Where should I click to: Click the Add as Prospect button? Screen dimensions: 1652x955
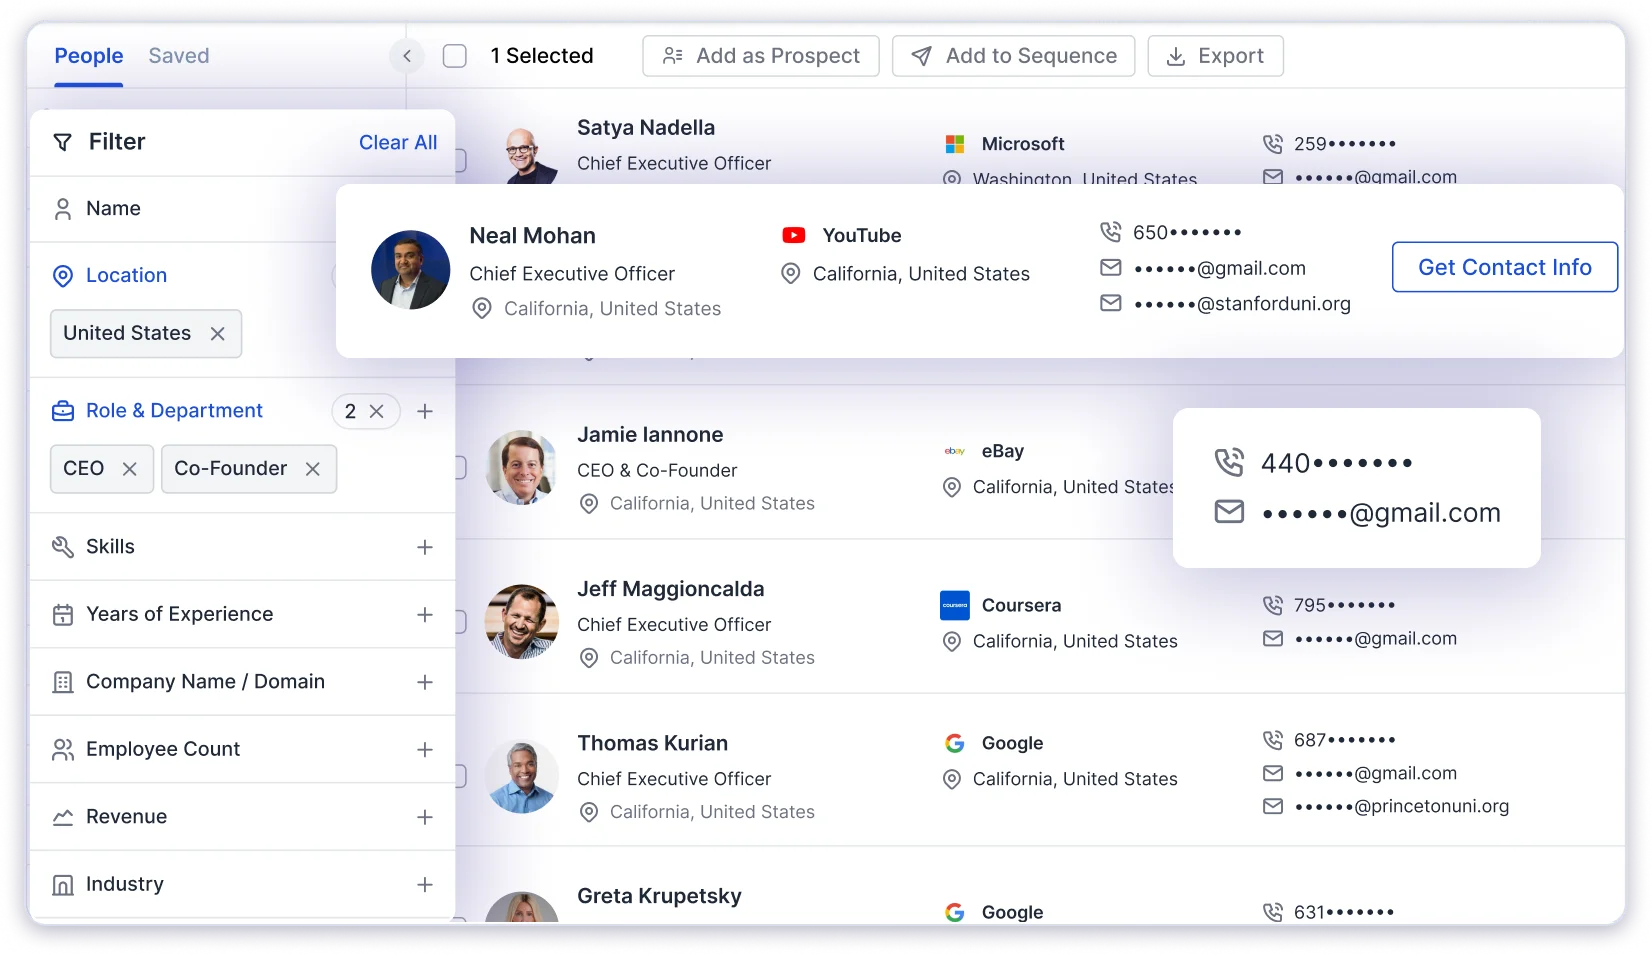(x=761, y=56)
